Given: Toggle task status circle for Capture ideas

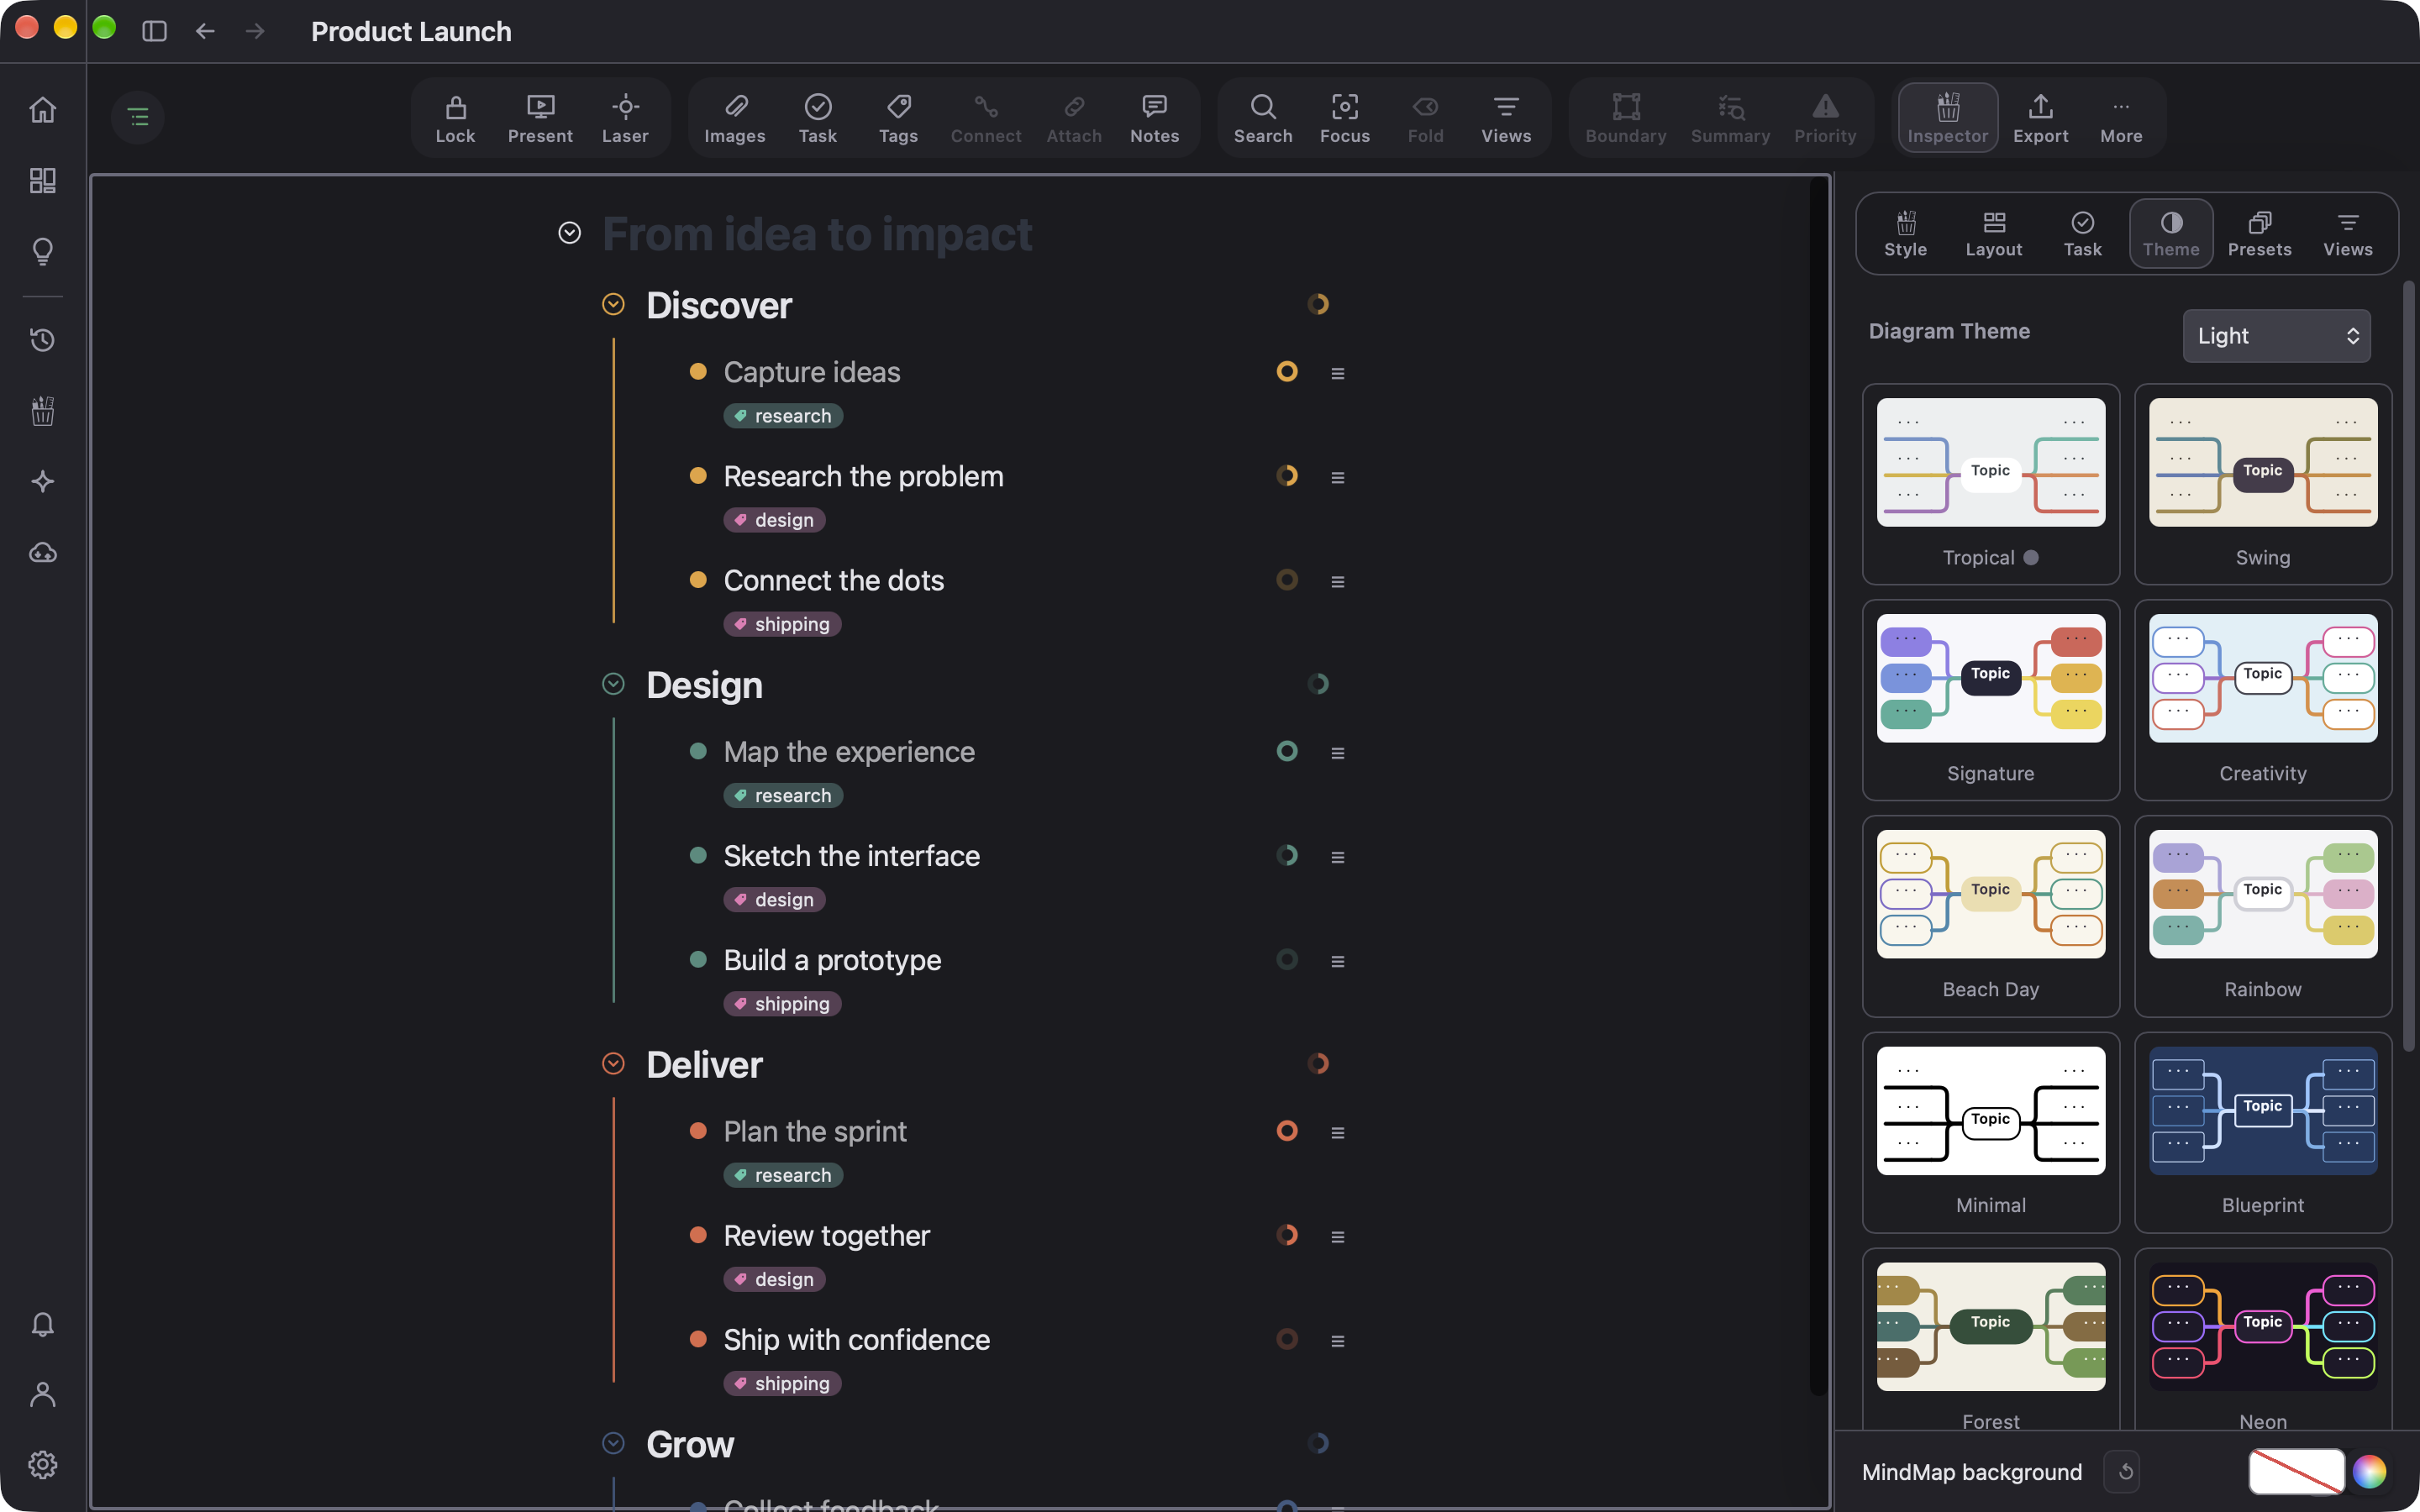Looking at the screenshot, I should point(1287,372).
